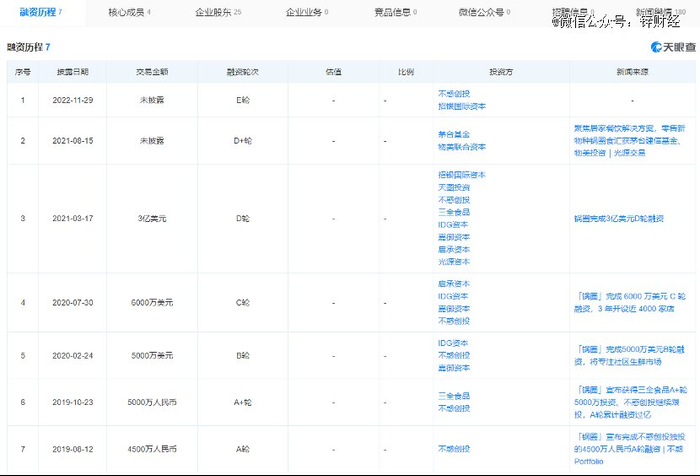Open 启承资本 in the D轮 row
This screenshot has width=700, height=476.
pyautogui.click(x=454, y=249)
